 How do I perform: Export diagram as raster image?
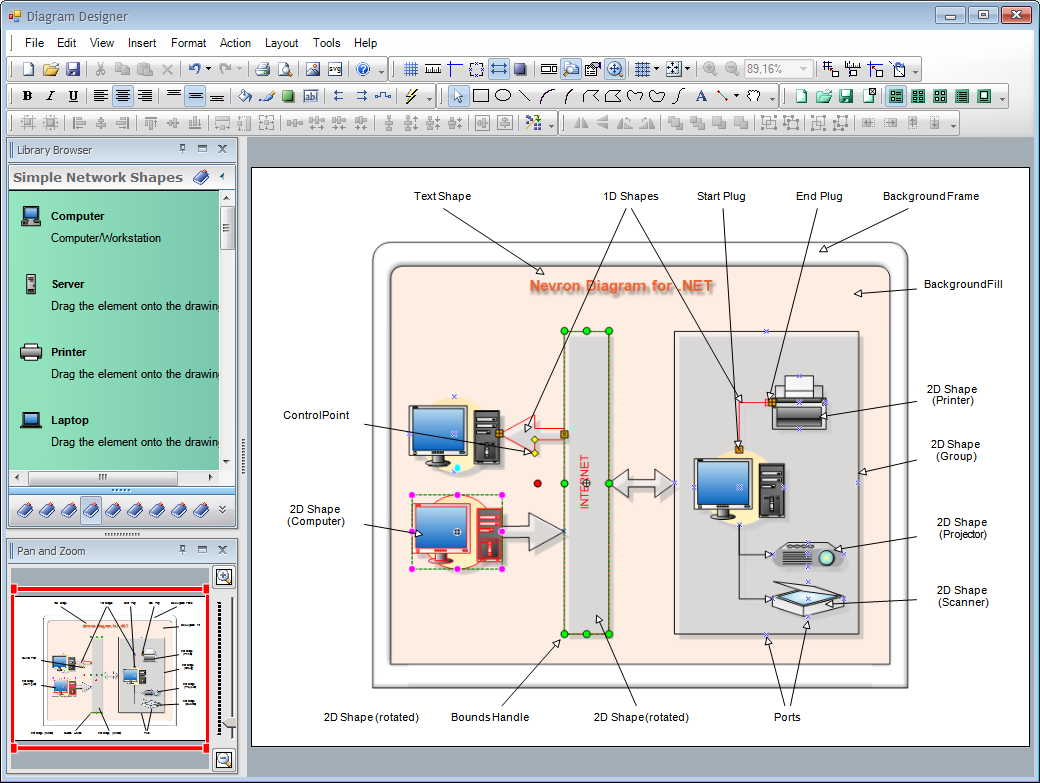(x=313, y=69)
